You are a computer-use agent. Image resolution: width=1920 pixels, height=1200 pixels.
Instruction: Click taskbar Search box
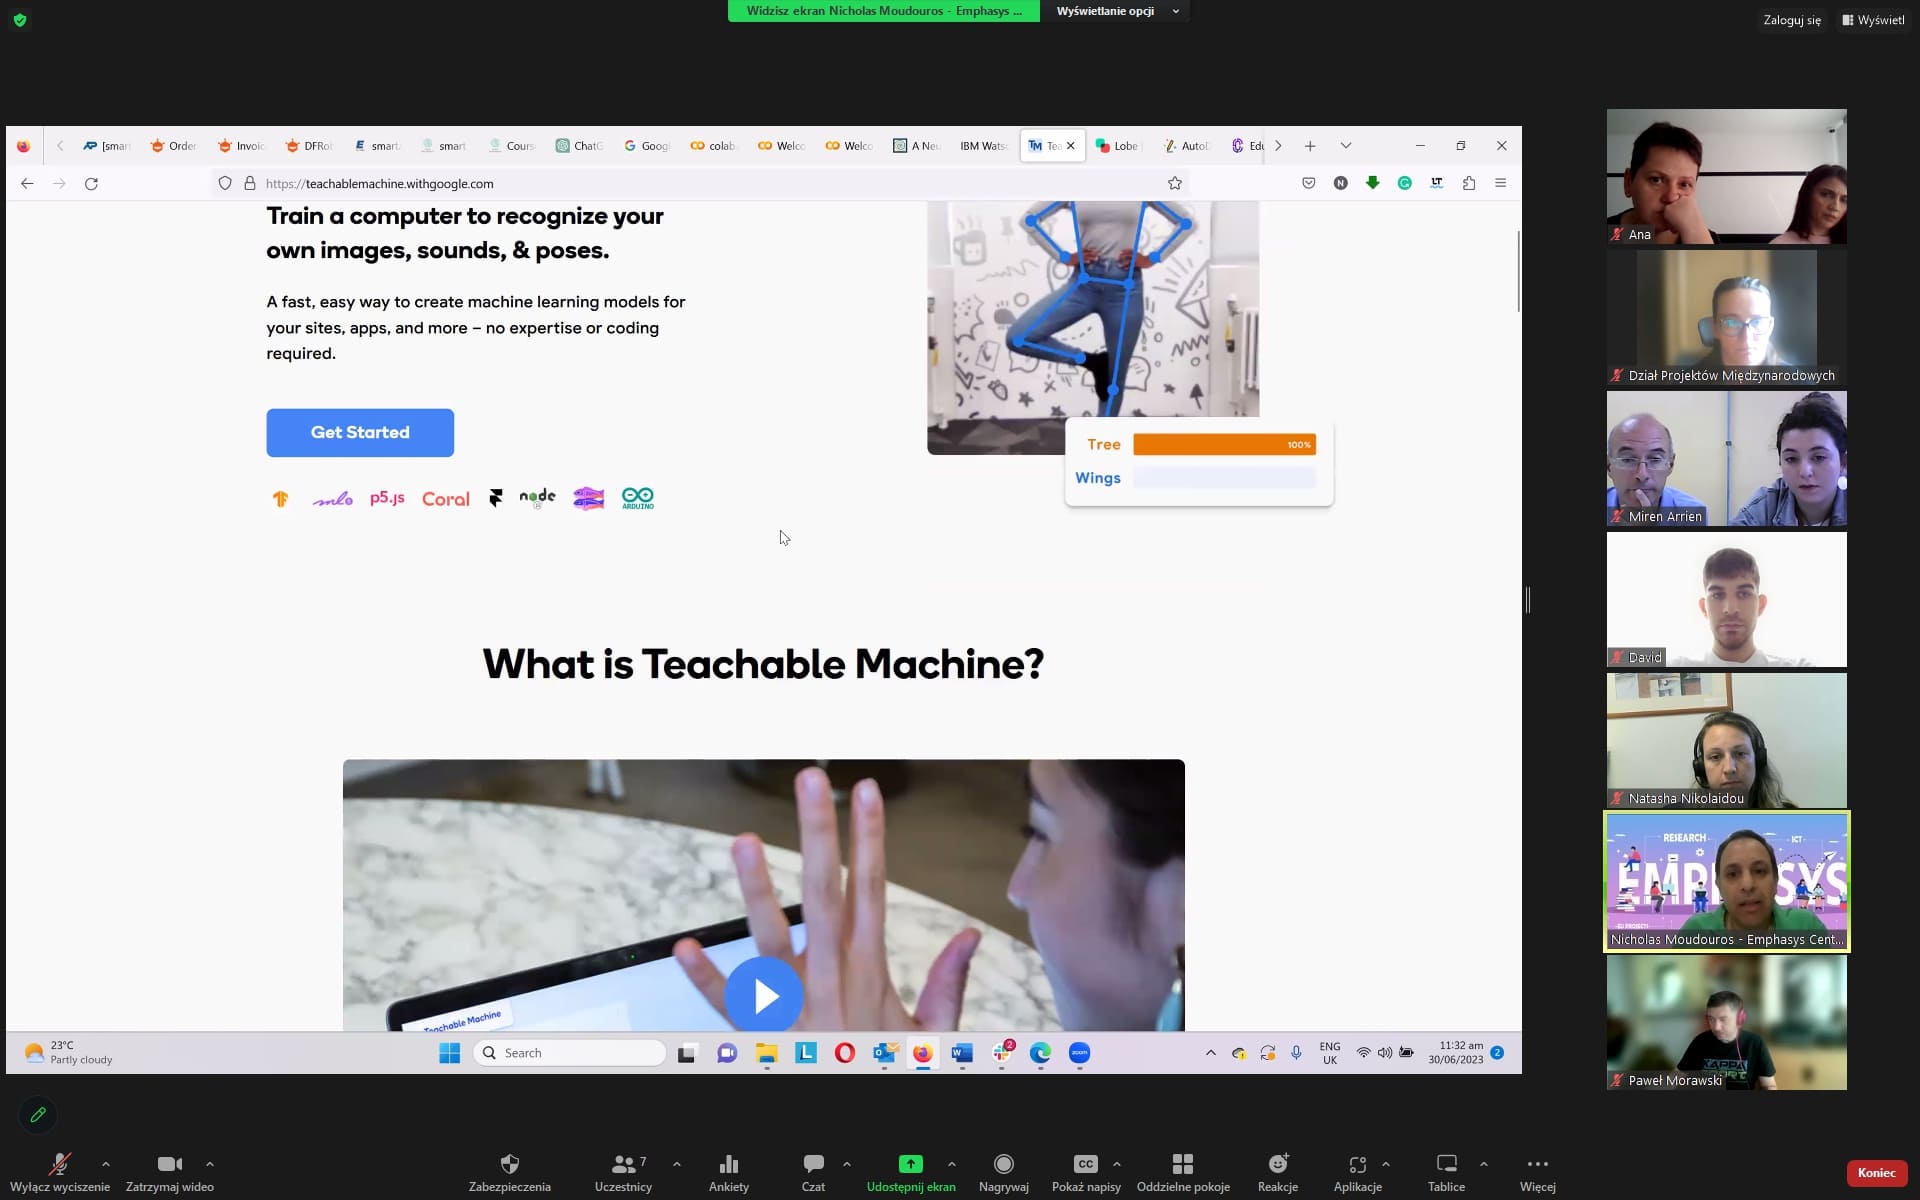pos(569,1053)
